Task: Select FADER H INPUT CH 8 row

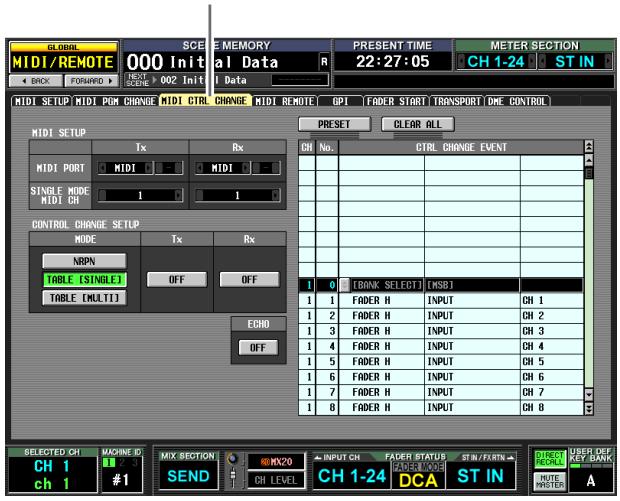Action: [x=441, y=407]
